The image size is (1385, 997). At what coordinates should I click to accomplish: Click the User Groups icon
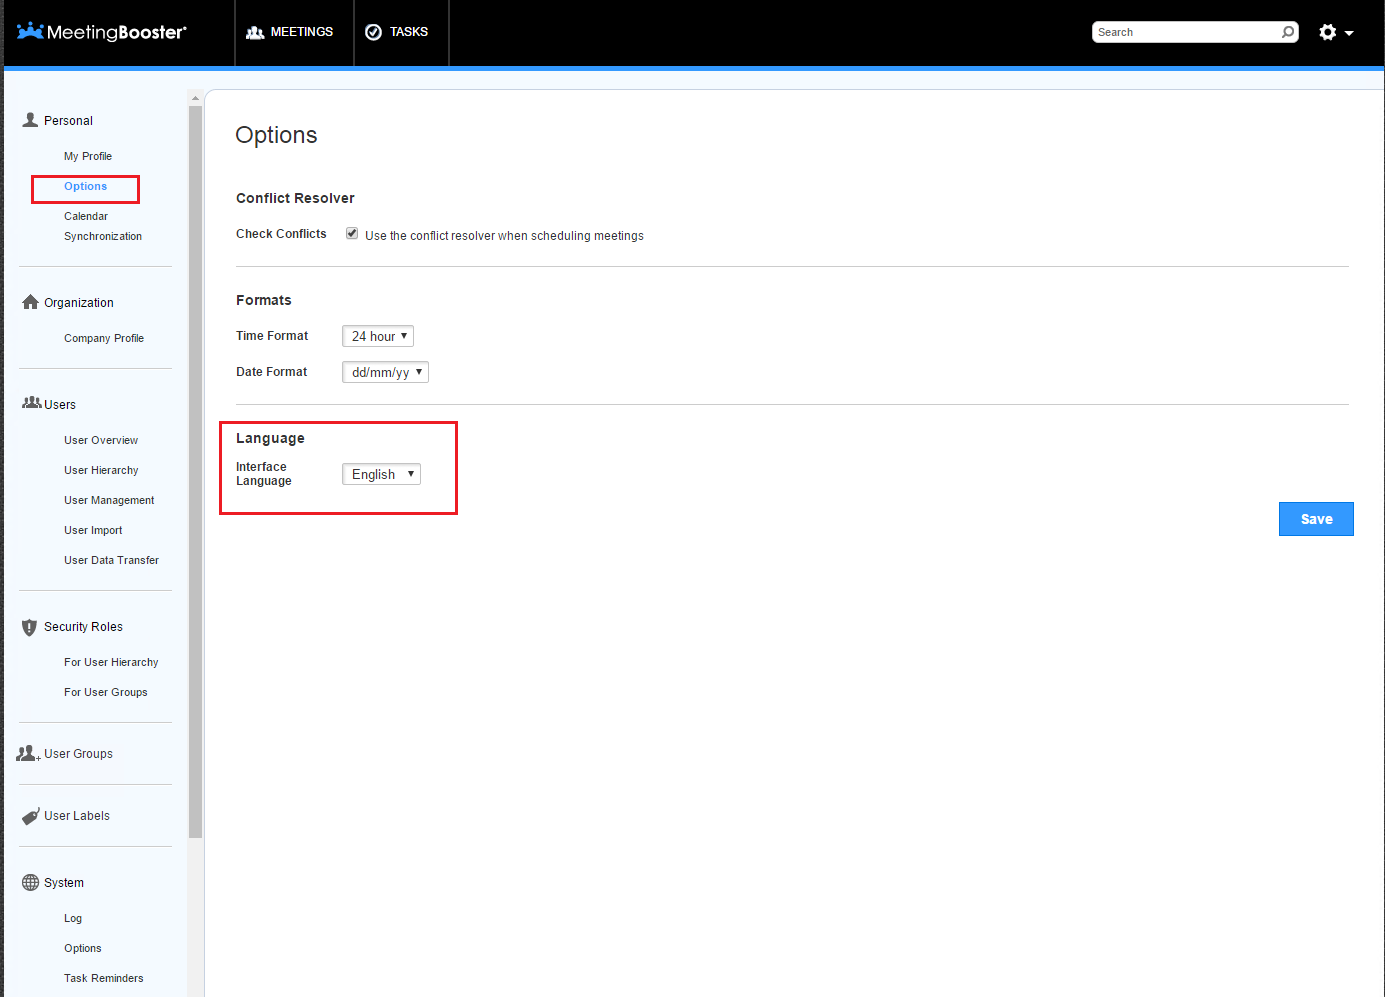coord(27,752)
